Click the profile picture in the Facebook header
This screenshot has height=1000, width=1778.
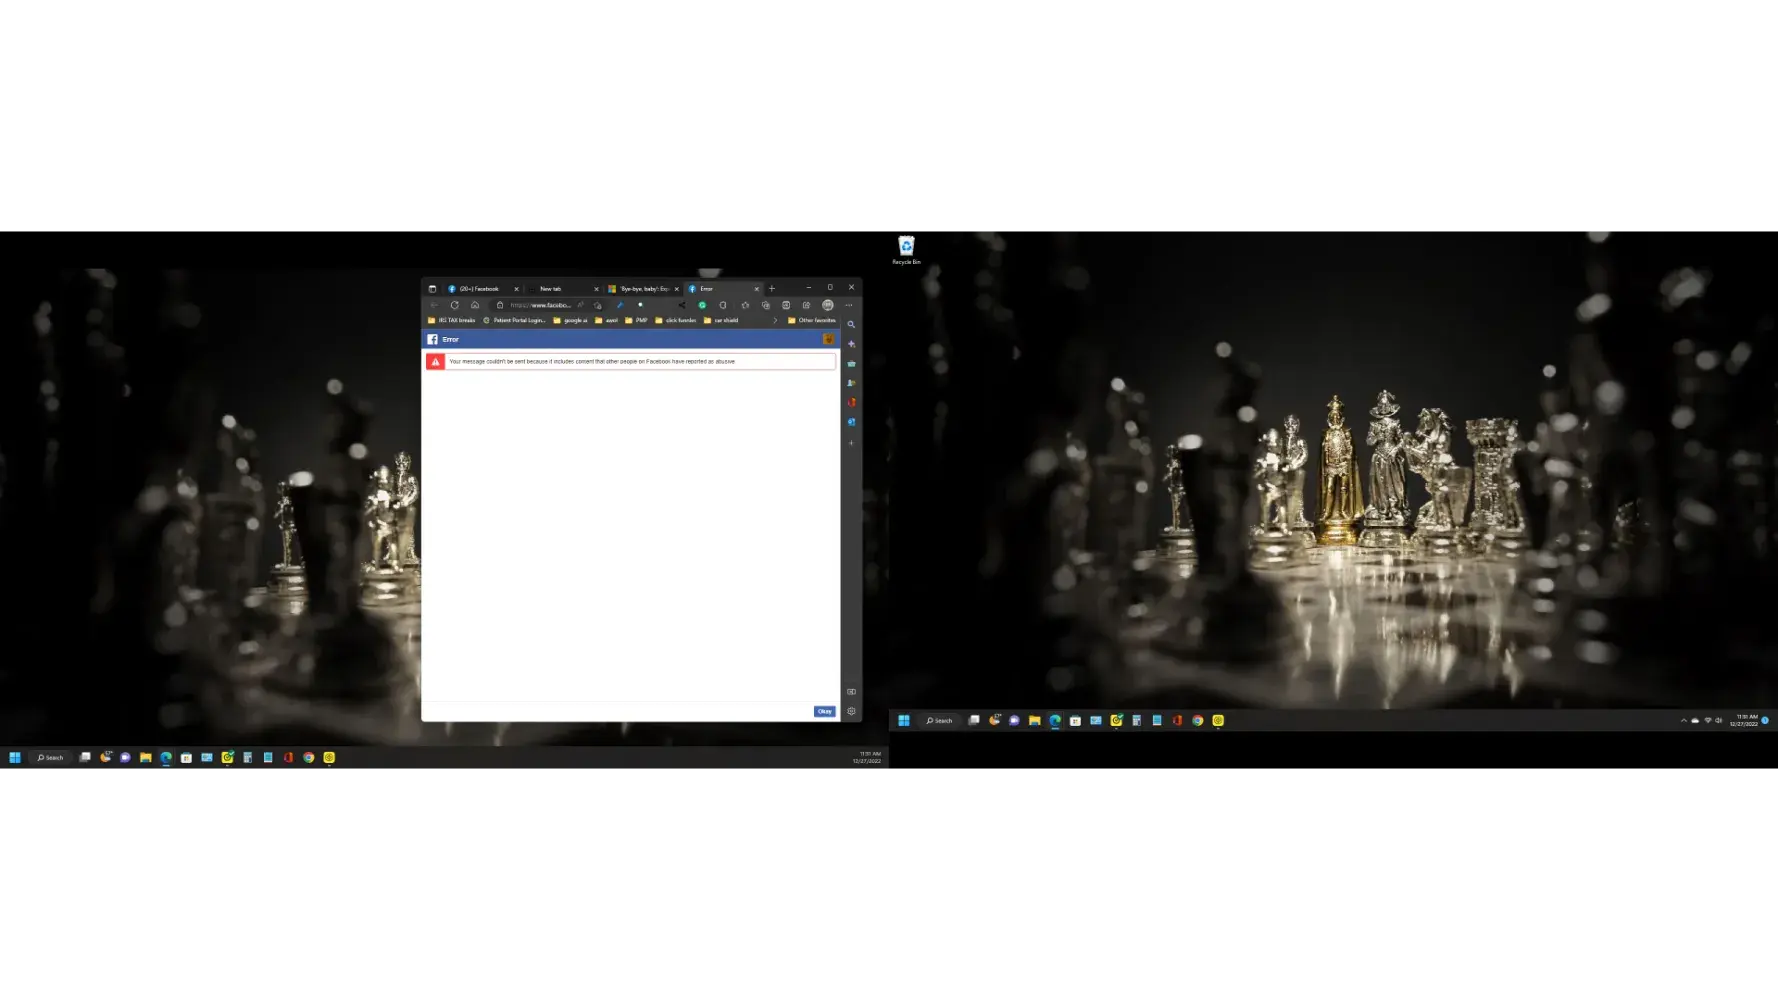pyautogui.click(x=828, y=339)
